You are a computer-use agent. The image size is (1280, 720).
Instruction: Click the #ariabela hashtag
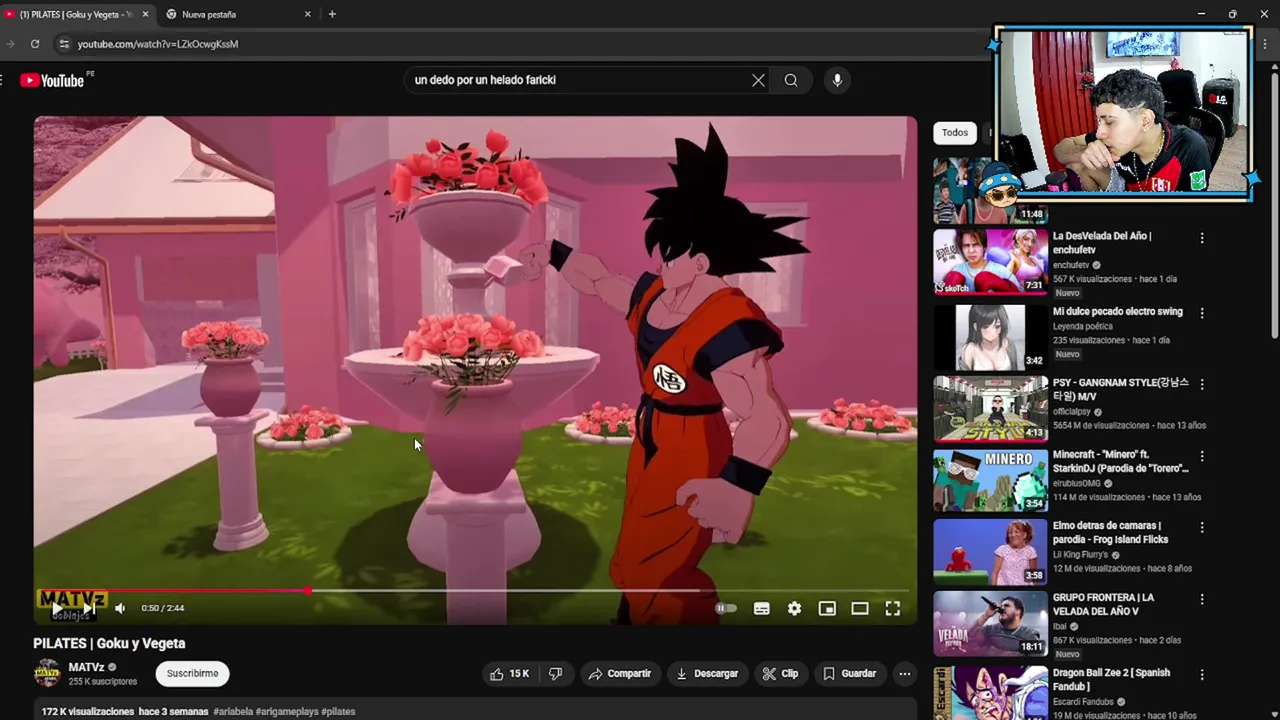(233, 712)
